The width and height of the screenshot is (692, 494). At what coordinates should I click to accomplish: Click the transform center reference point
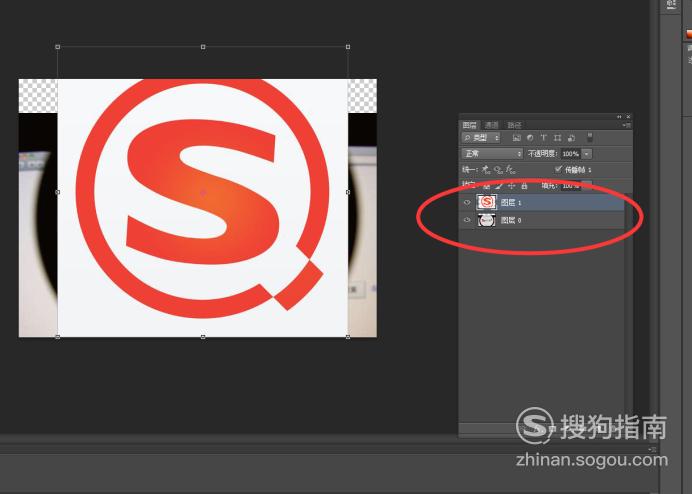[x=203, y=192]
